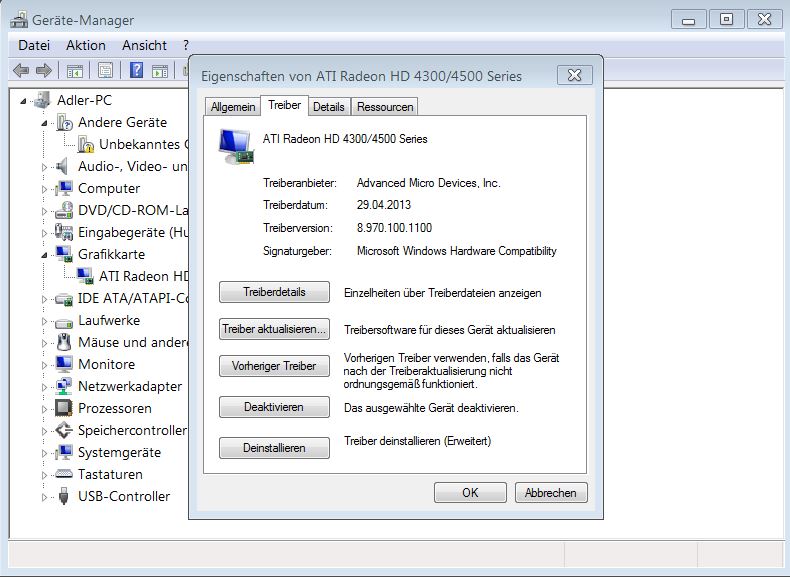The height and width of the screenshot is (577, 790).
Task: Click the forward arrow toolbar icon
Action: [44, 70]
